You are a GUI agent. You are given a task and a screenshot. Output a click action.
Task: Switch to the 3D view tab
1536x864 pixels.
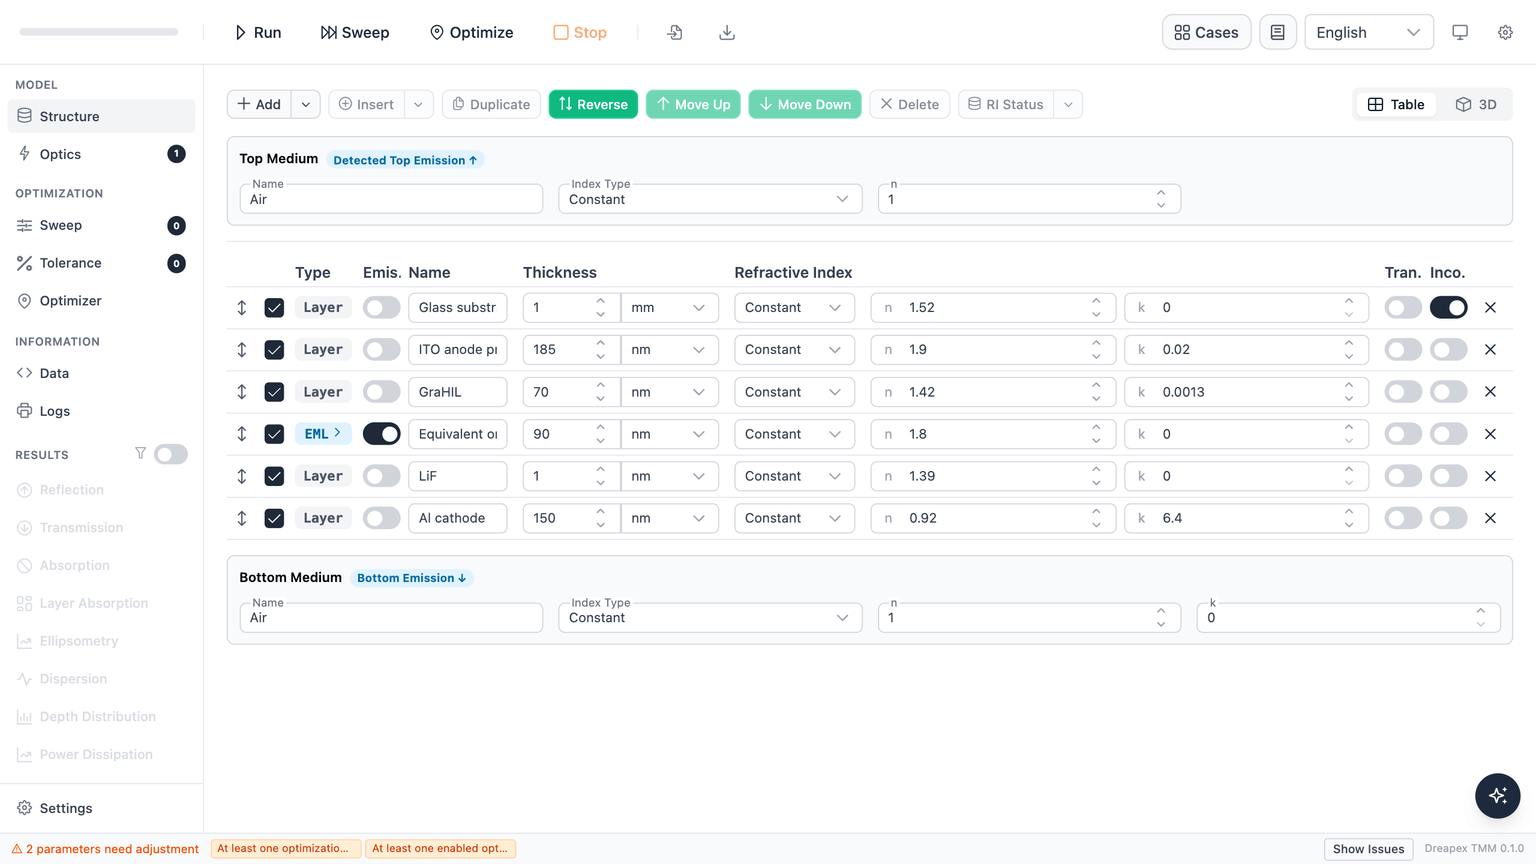(x=1476, y=104)
